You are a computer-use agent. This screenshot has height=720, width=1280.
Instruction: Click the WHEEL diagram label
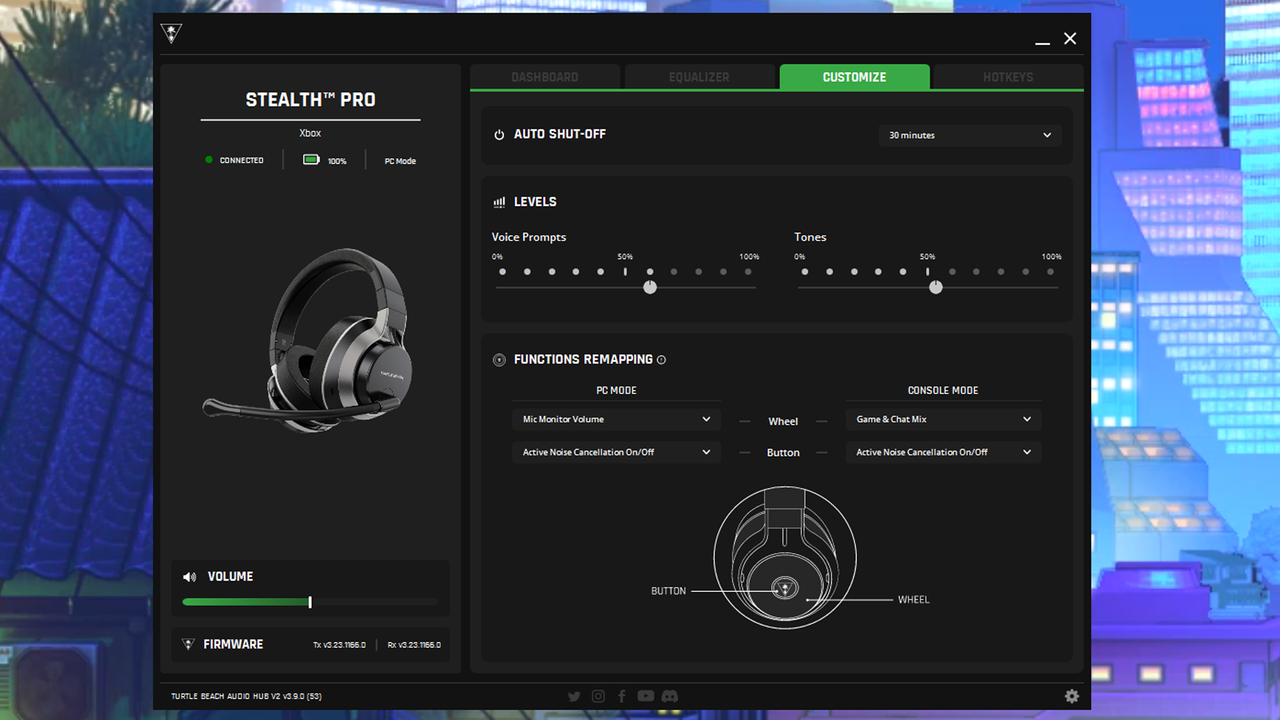(914, 600)
